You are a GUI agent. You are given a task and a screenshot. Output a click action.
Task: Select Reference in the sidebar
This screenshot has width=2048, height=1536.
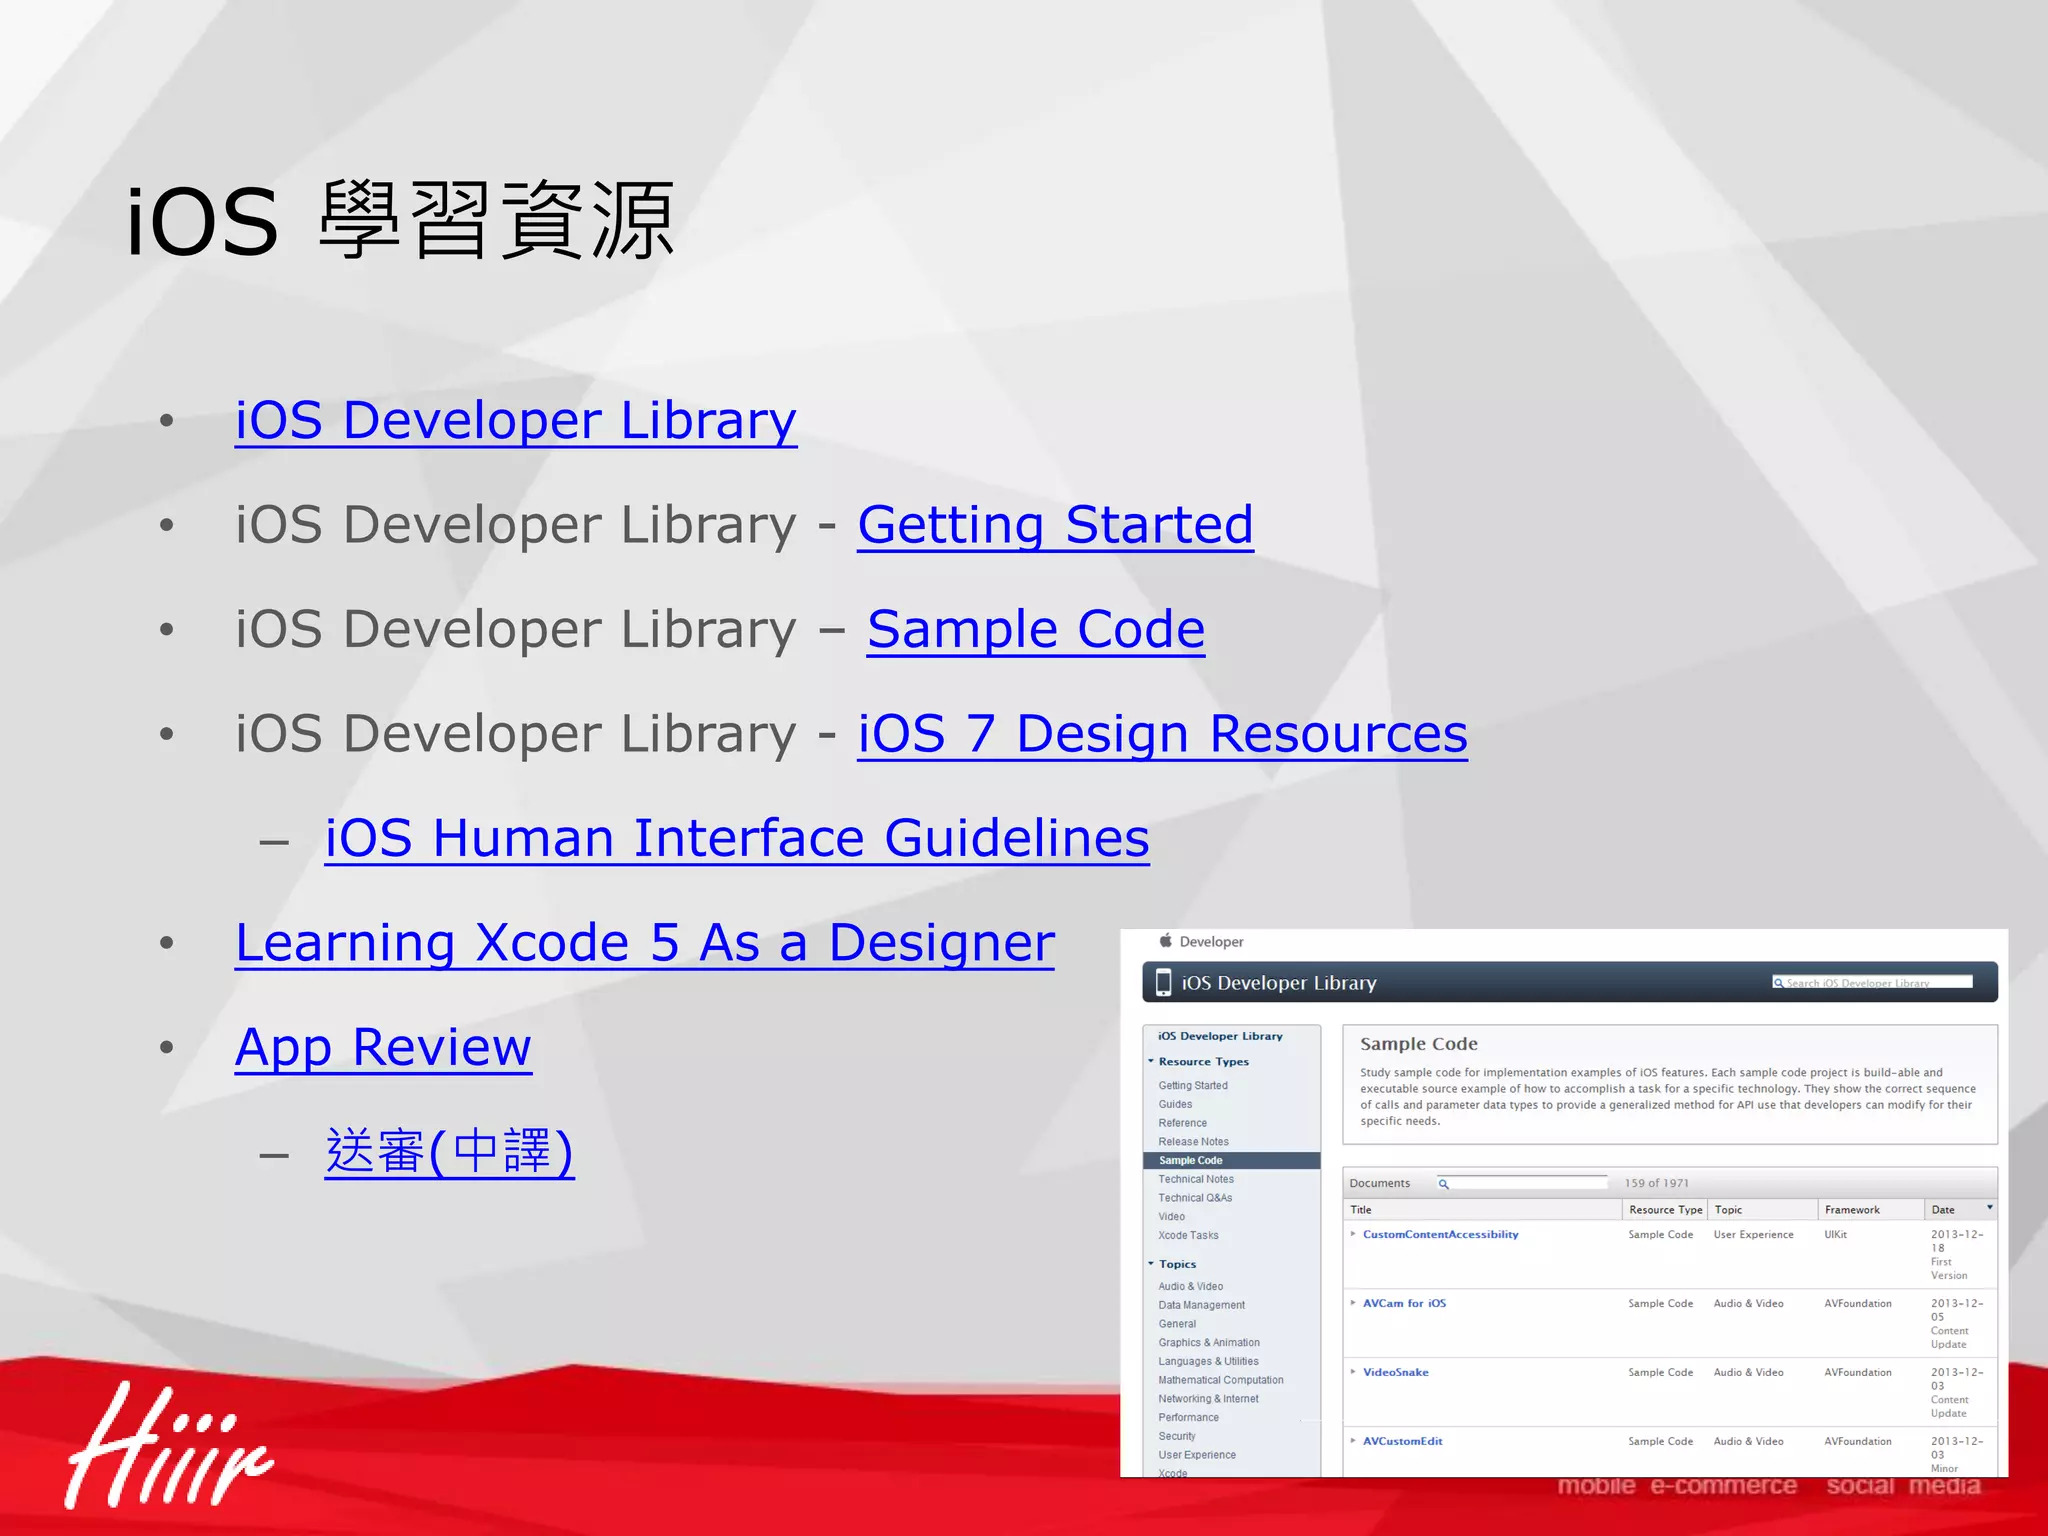coord(1182,1123)
